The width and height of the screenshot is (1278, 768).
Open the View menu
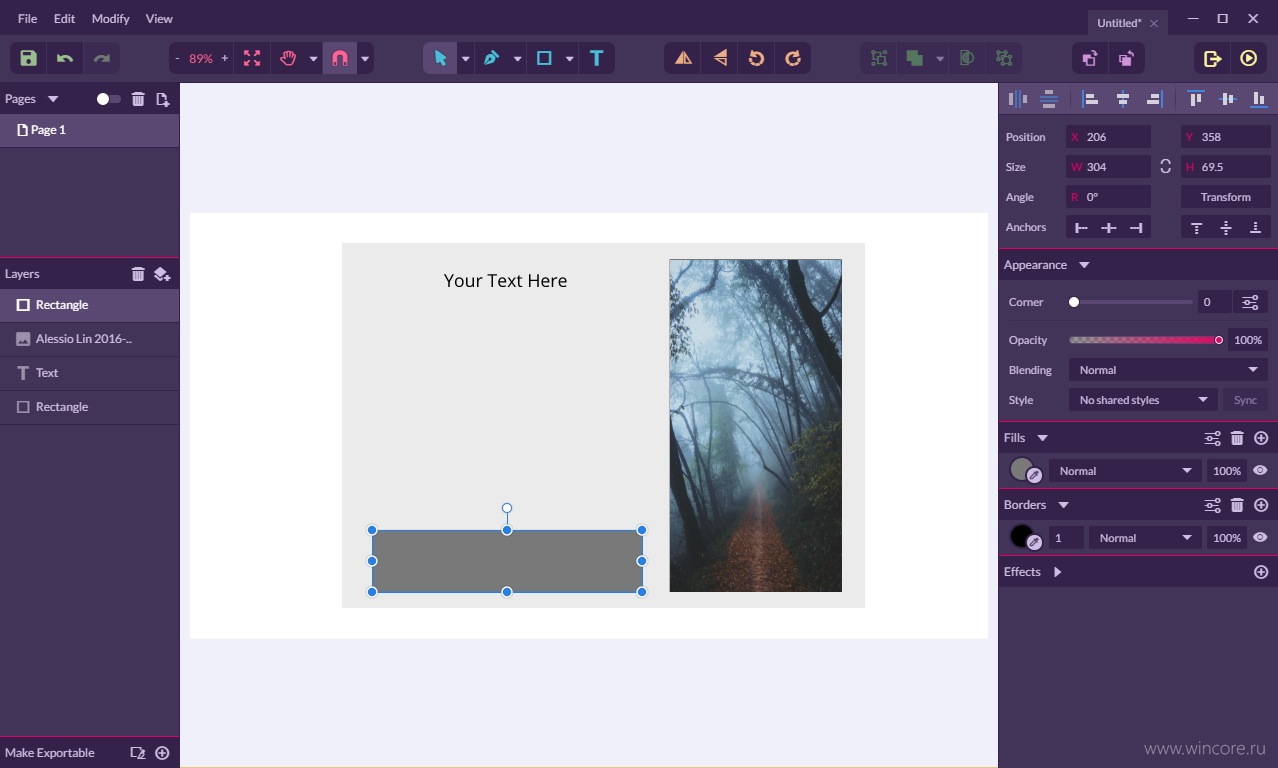(x=159, y=19)
